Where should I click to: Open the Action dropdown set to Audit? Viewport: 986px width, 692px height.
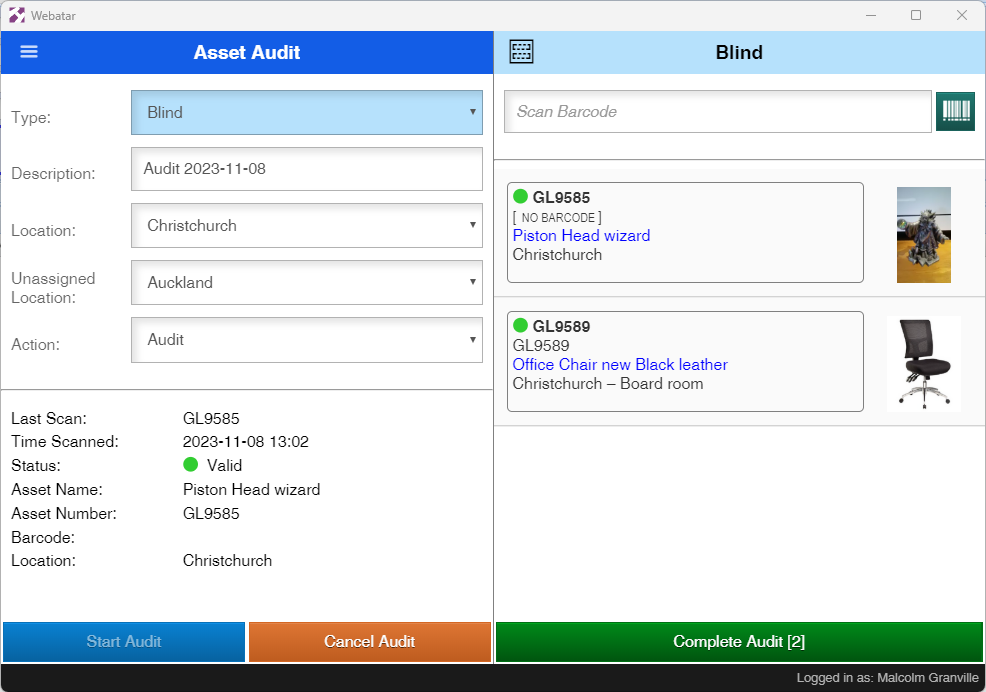[307, 340]
